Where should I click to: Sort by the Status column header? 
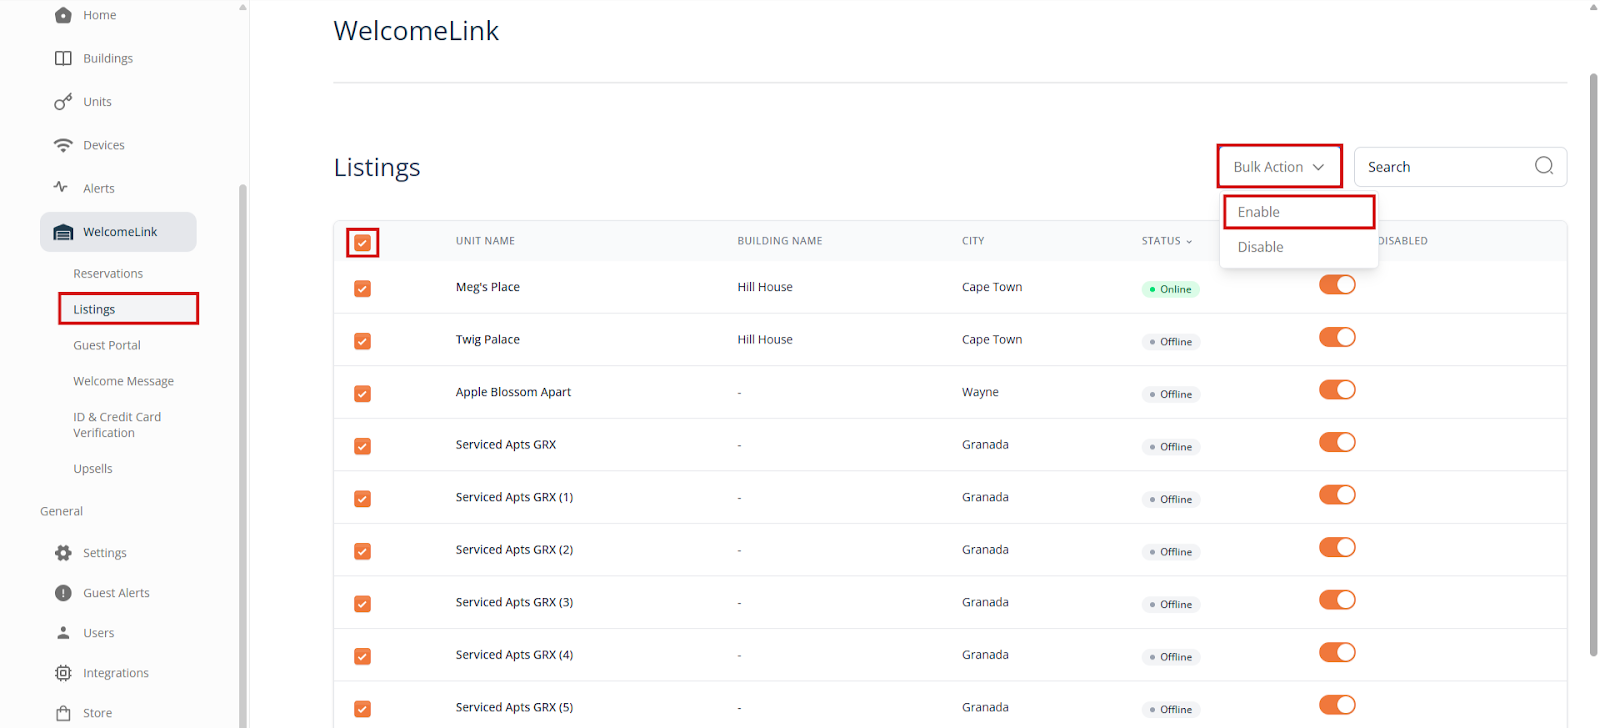[1166, 241]
